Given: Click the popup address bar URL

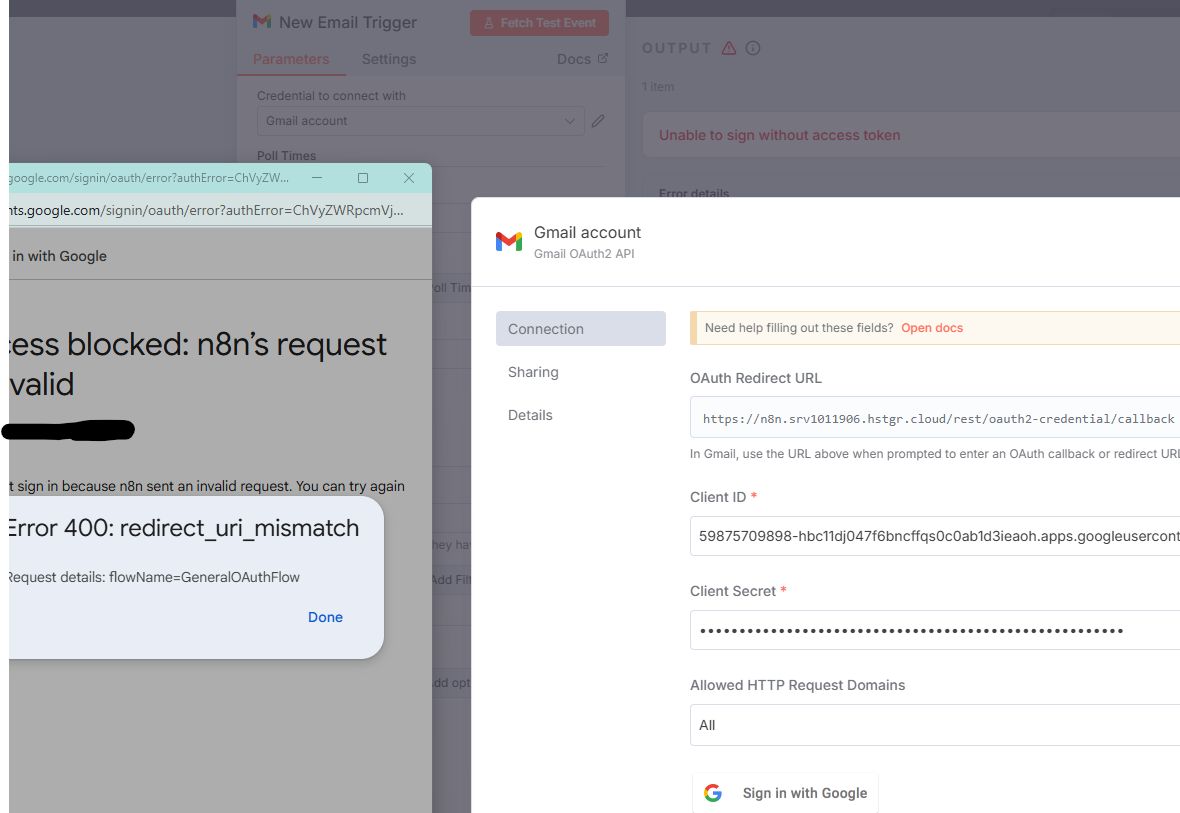Looking at the screenshot, I should coord(206,211).
